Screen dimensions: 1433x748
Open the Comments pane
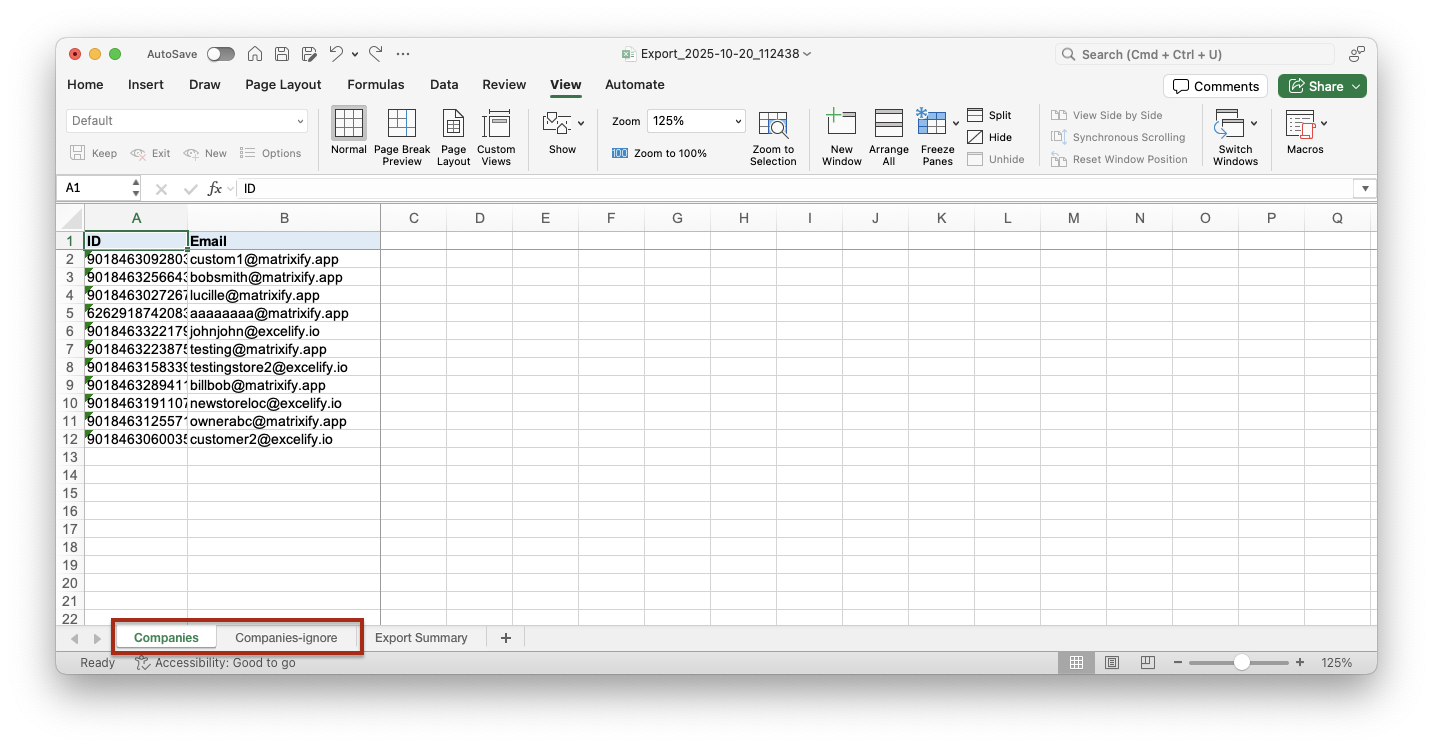[1215, 86]
